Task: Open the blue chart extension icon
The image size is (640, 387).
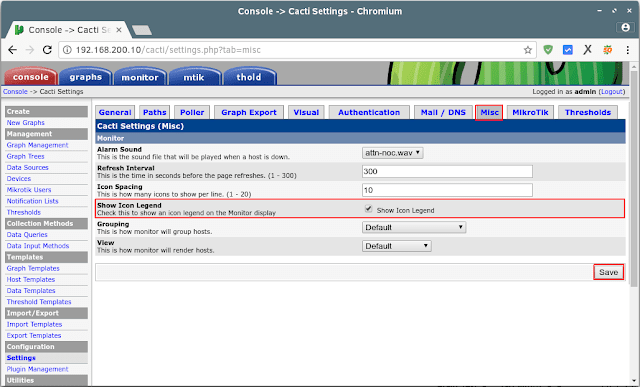Action: tap(567, 50)
